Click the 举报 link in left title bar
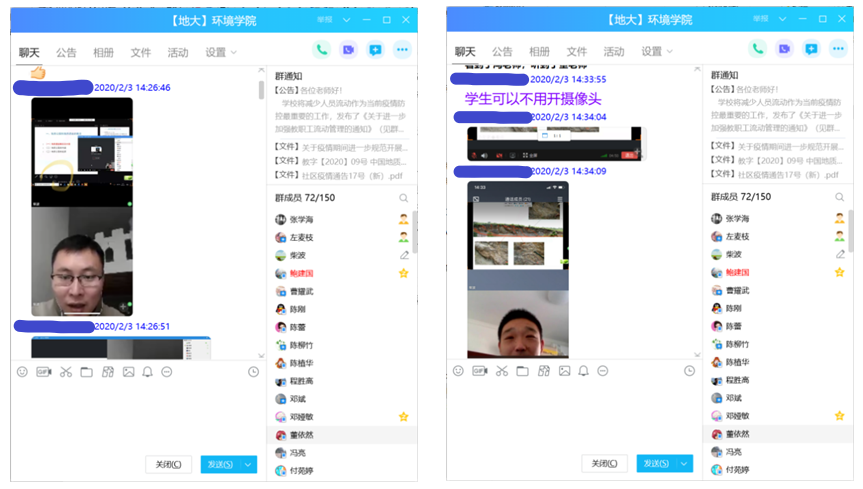Viewport: 863px width, 489px height. (x=323, y=19)
